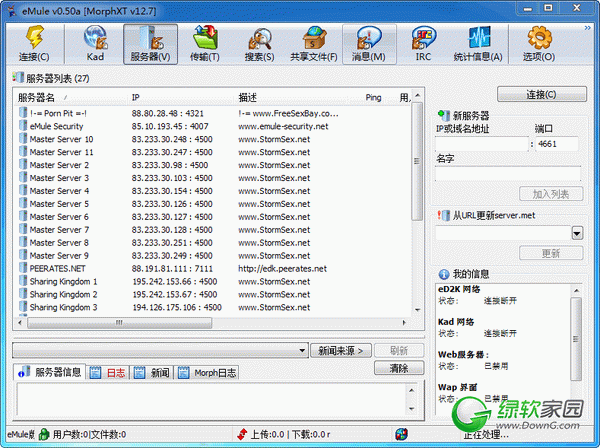Screen dimensions: 600x448
Task: Click the 名字 name input field
Action: (508, 174)
